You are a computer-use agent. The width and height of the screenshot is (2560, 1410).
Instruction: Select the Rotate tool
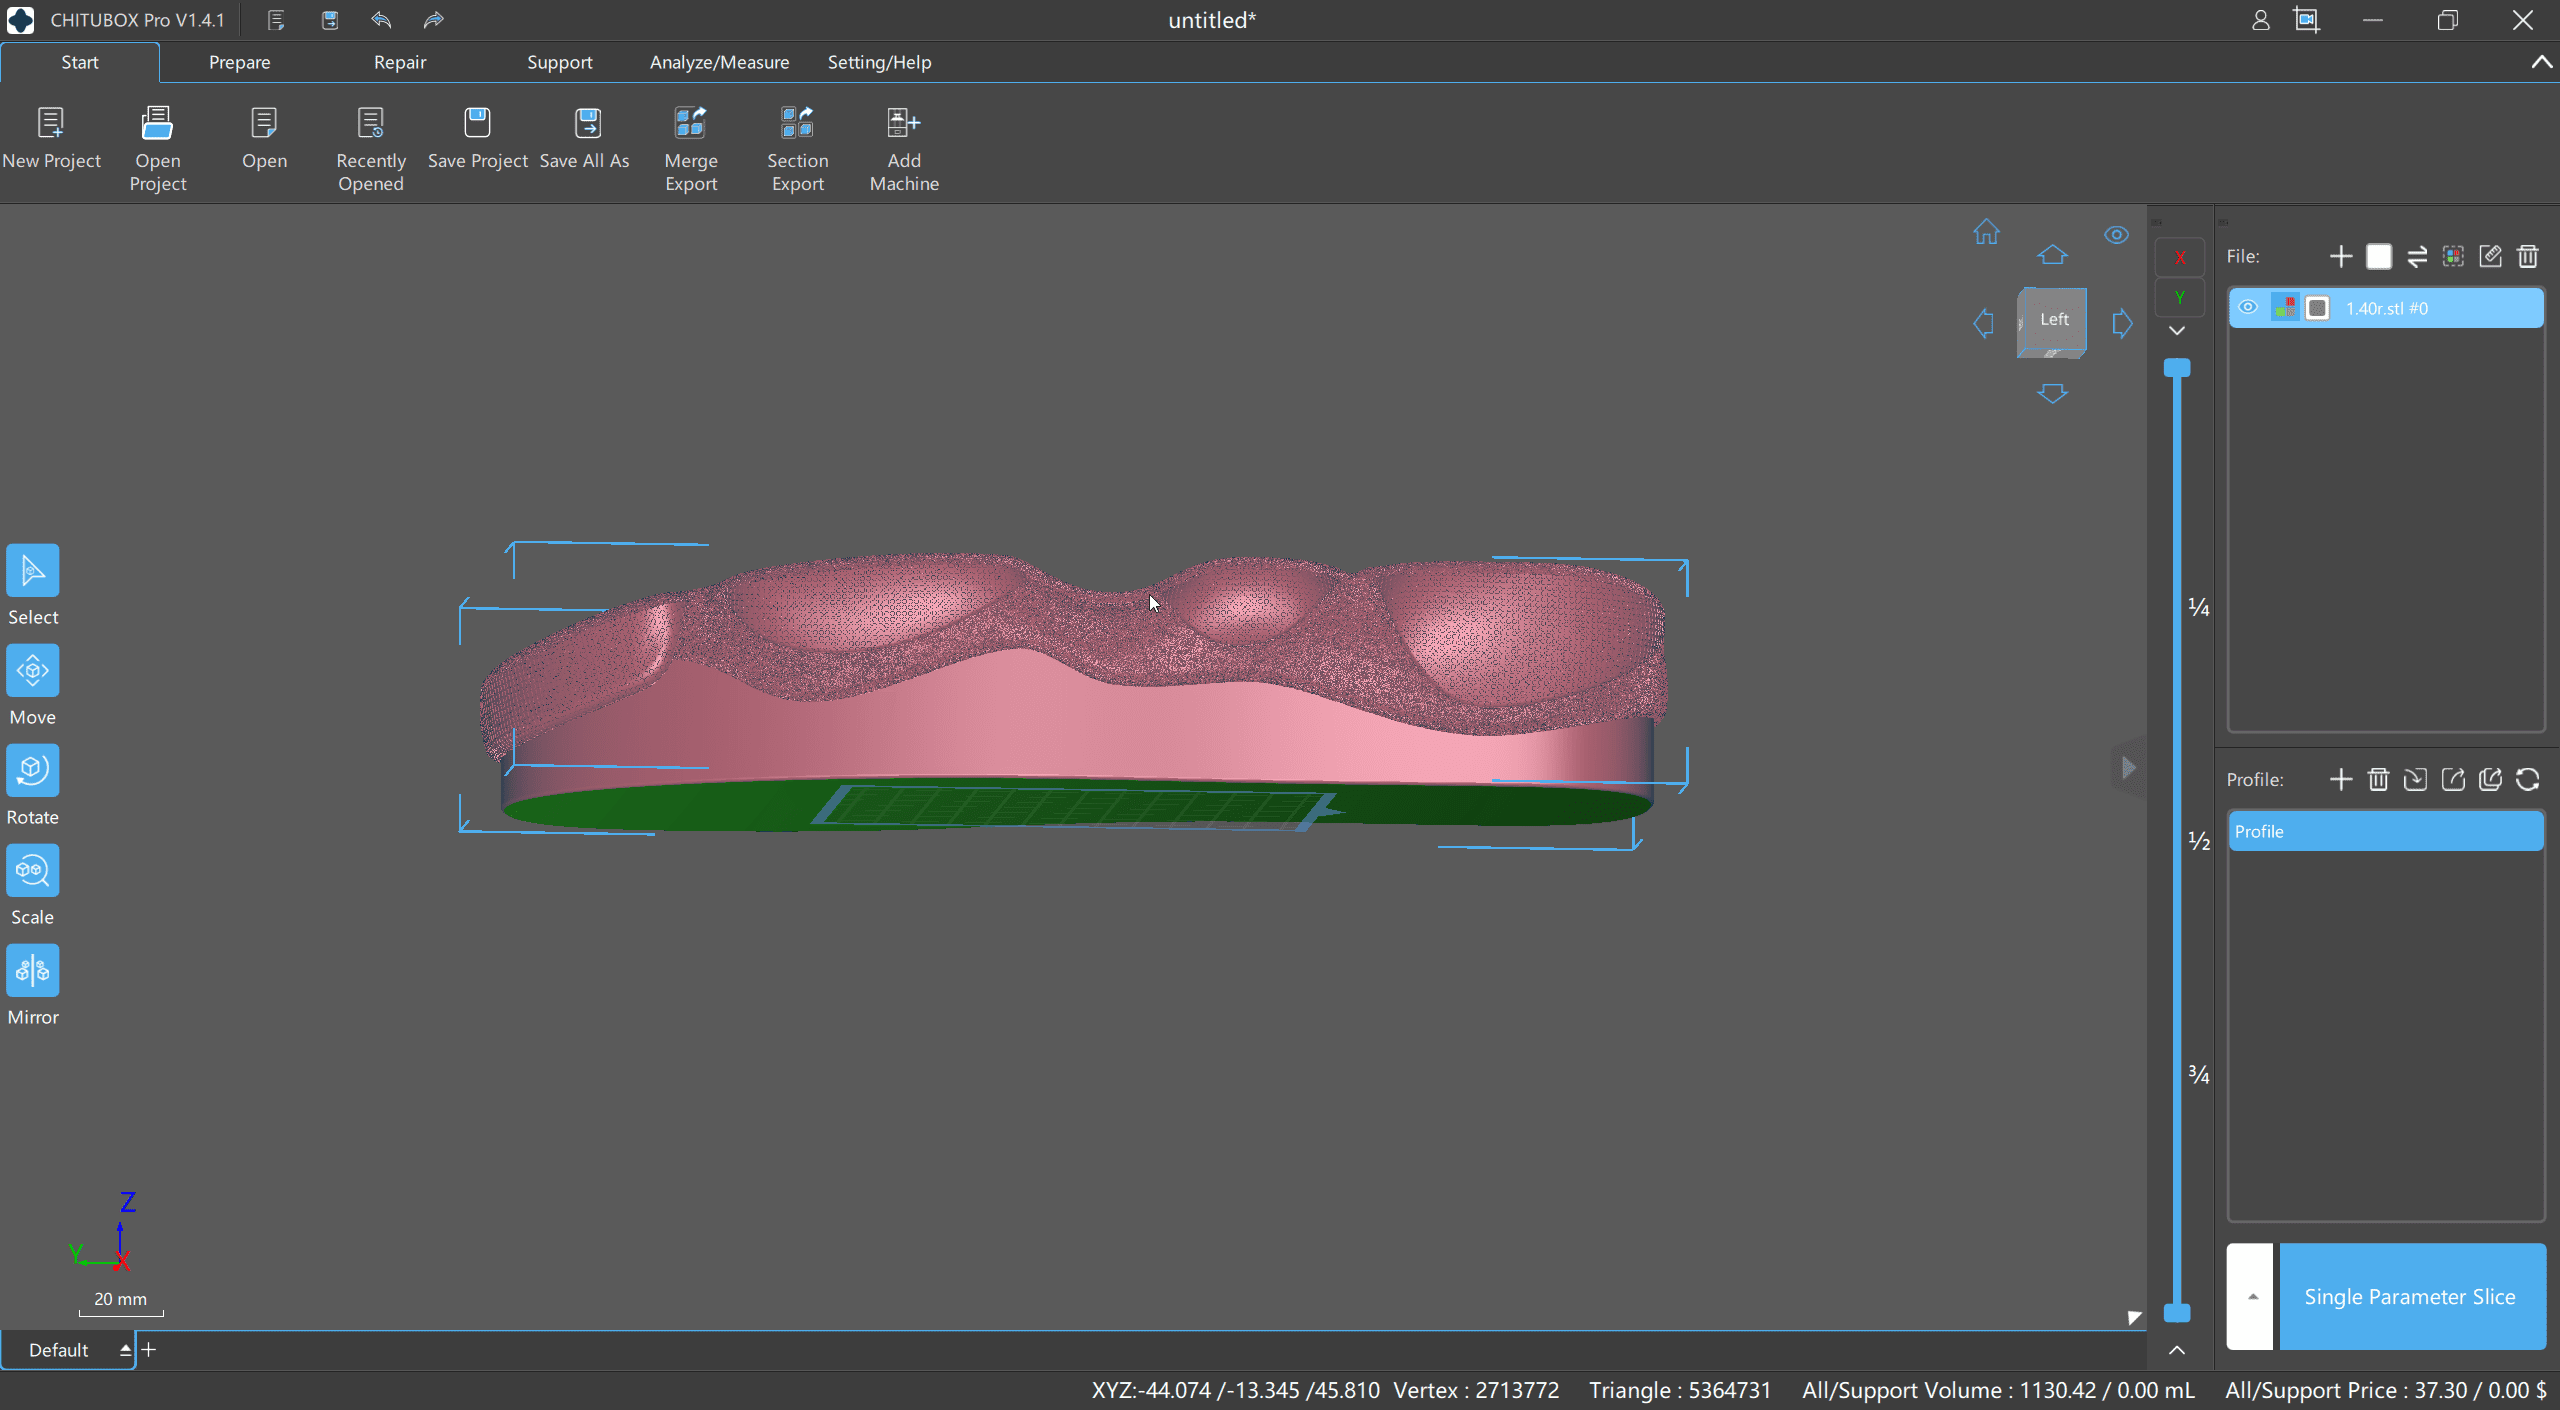pos(33,771)
